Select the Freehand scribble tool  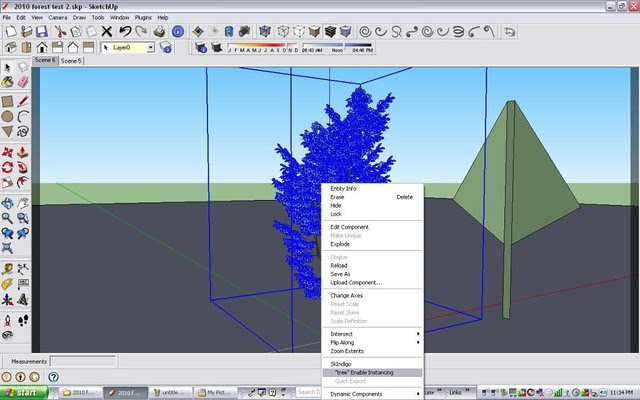(23, 131)
